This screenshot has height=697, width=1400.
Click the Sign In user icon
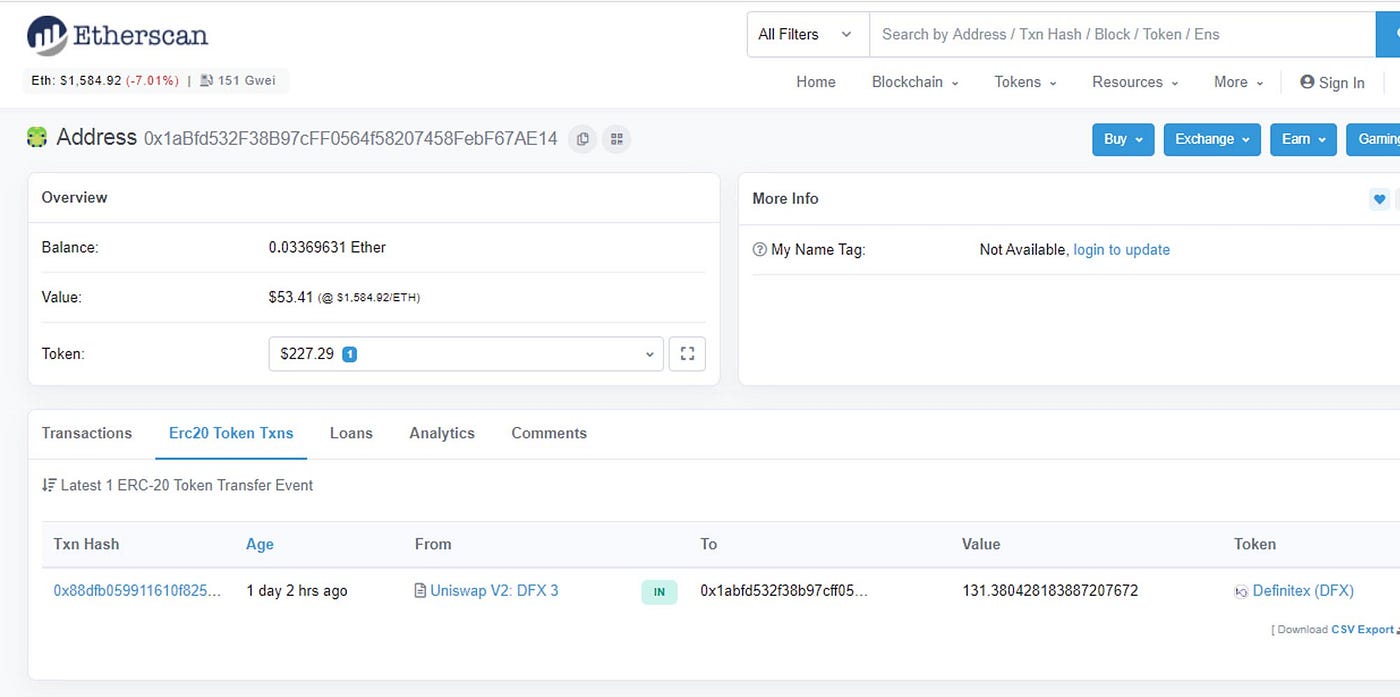[1307, 82]
